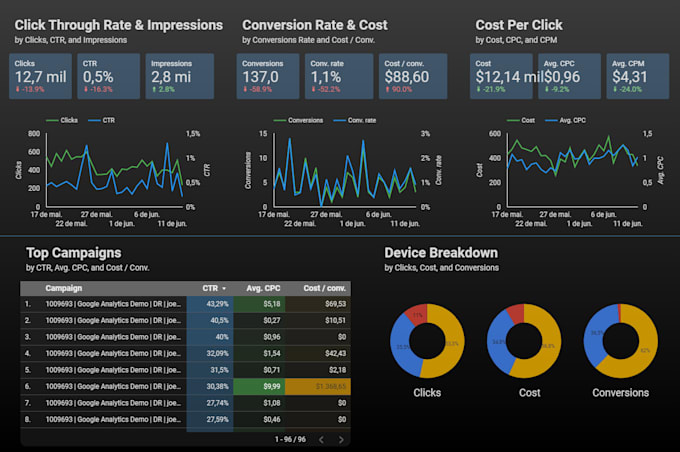Viewport: 680px width, 452px height.
Task: Select the Cost / conv. scorecard $88,60
Action: coord(413,76)
